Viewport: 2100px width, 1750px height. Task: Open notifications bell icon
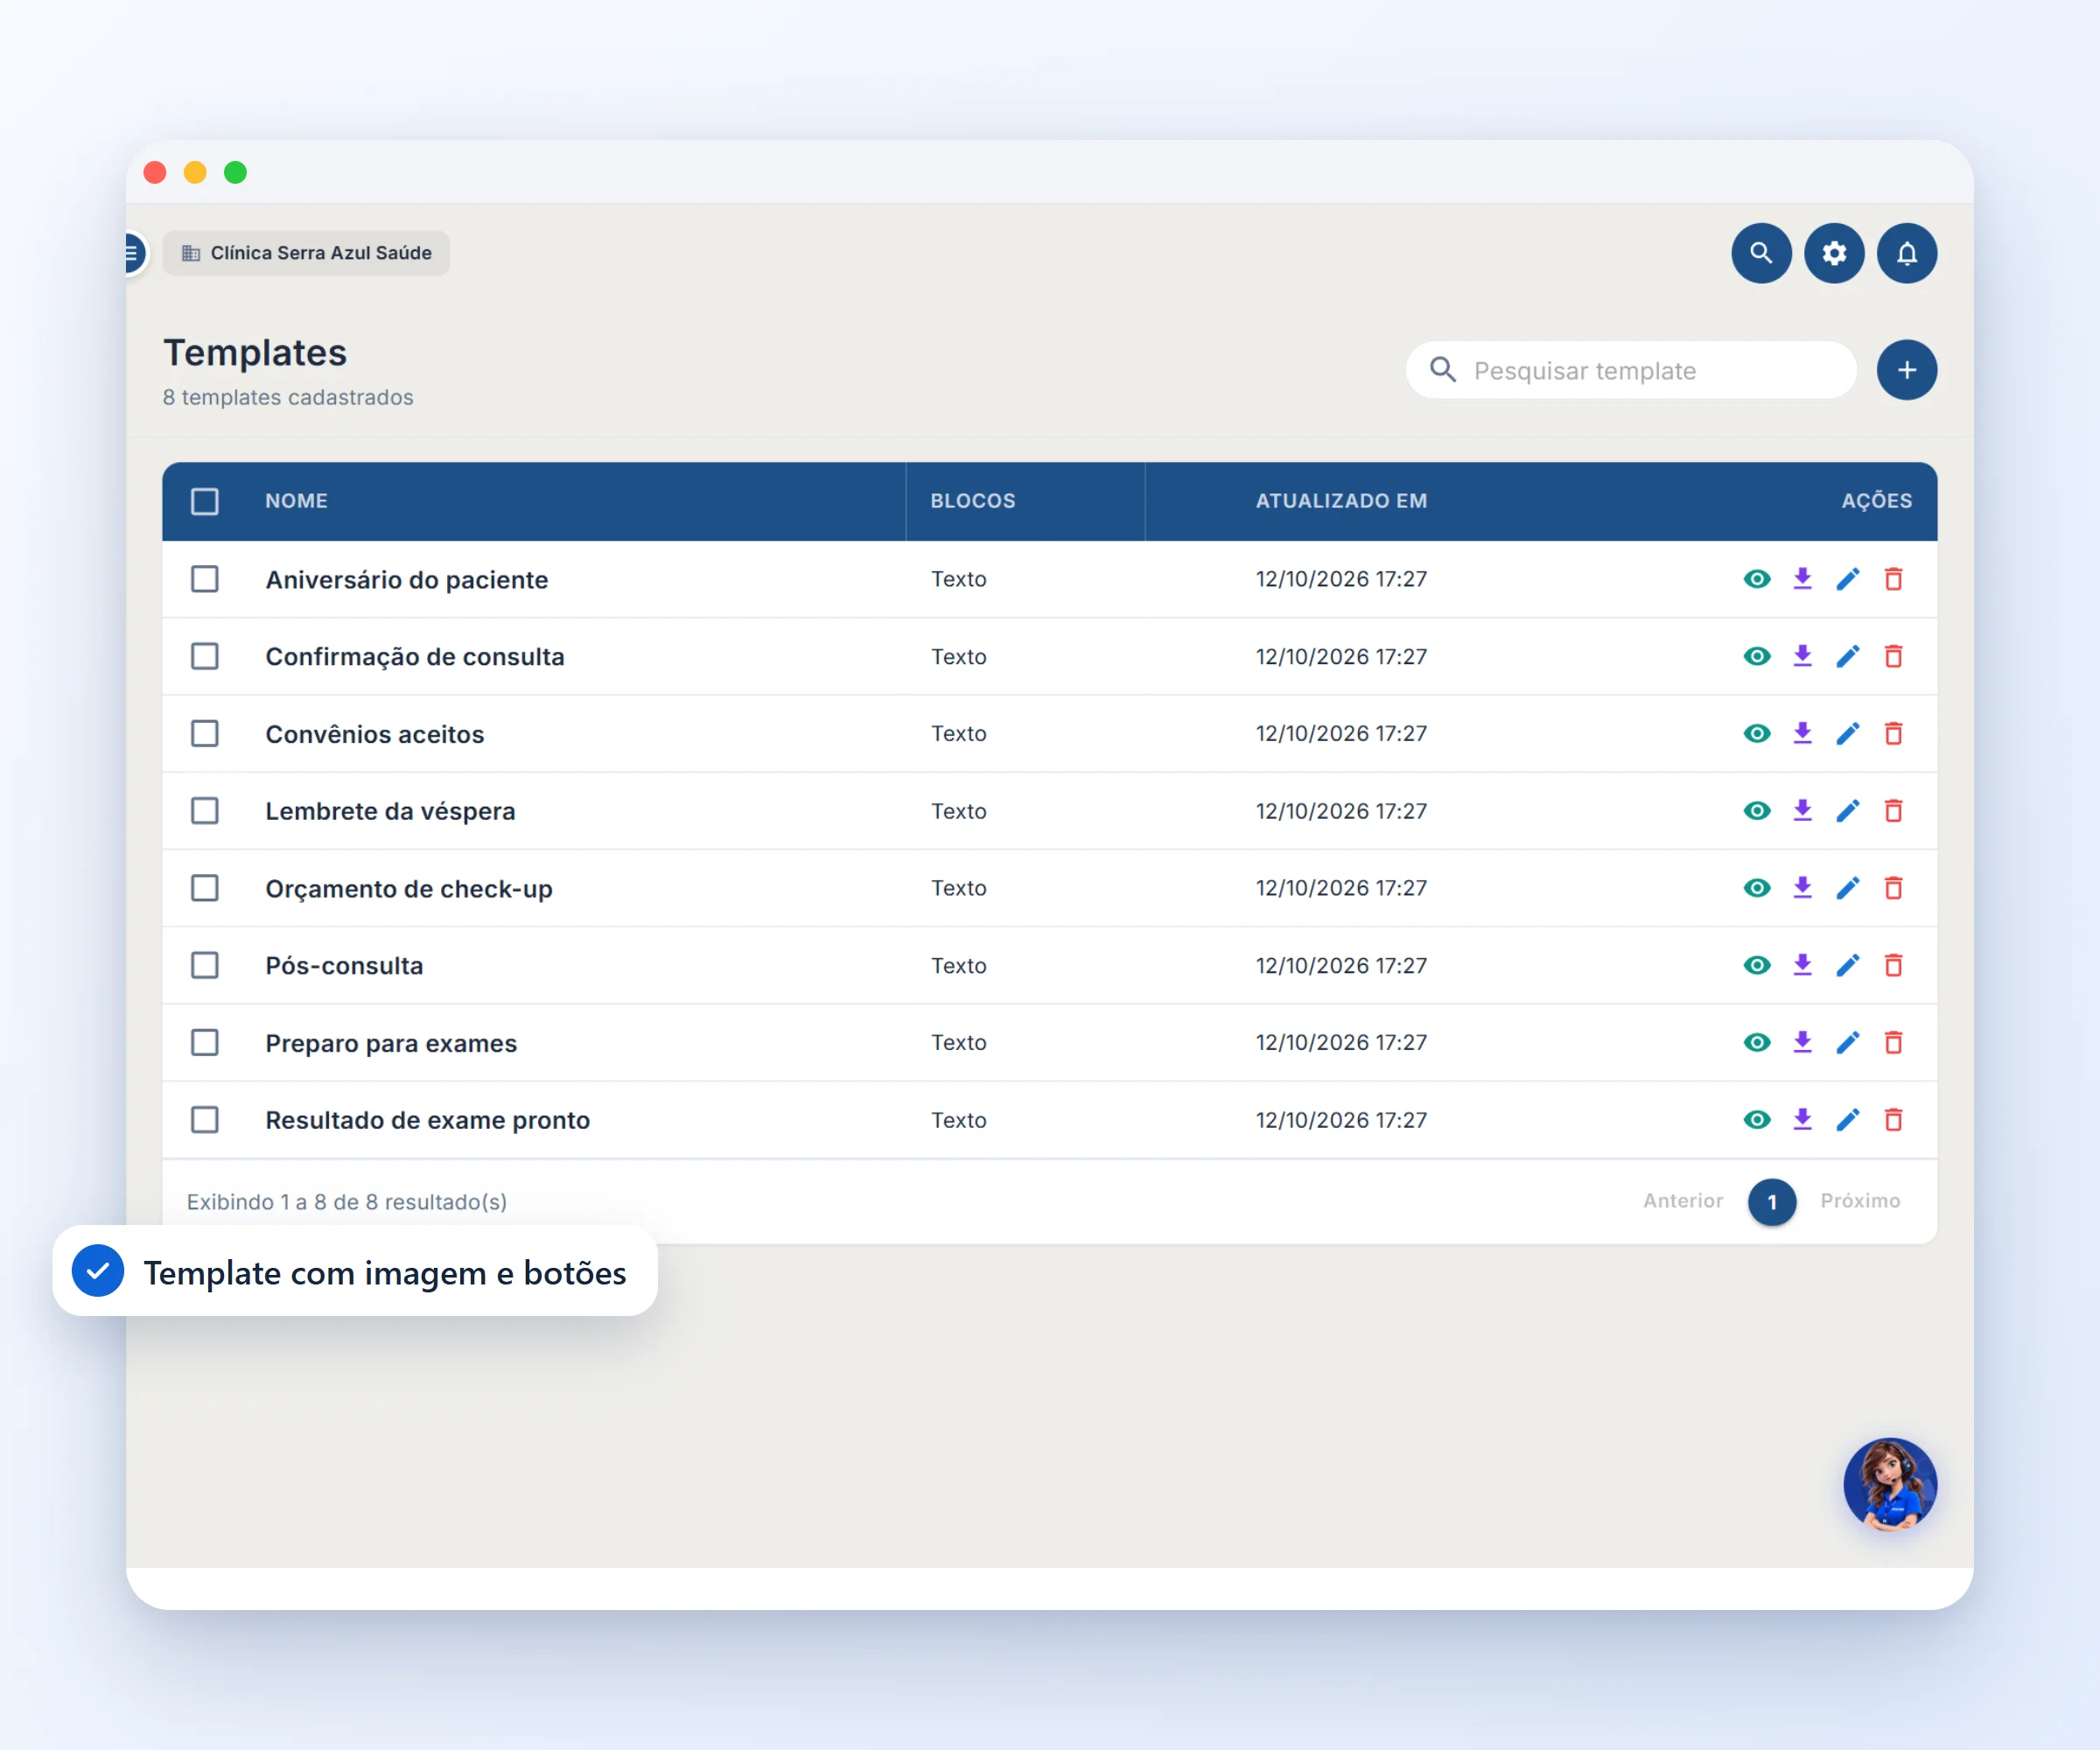pos(1907,253)
